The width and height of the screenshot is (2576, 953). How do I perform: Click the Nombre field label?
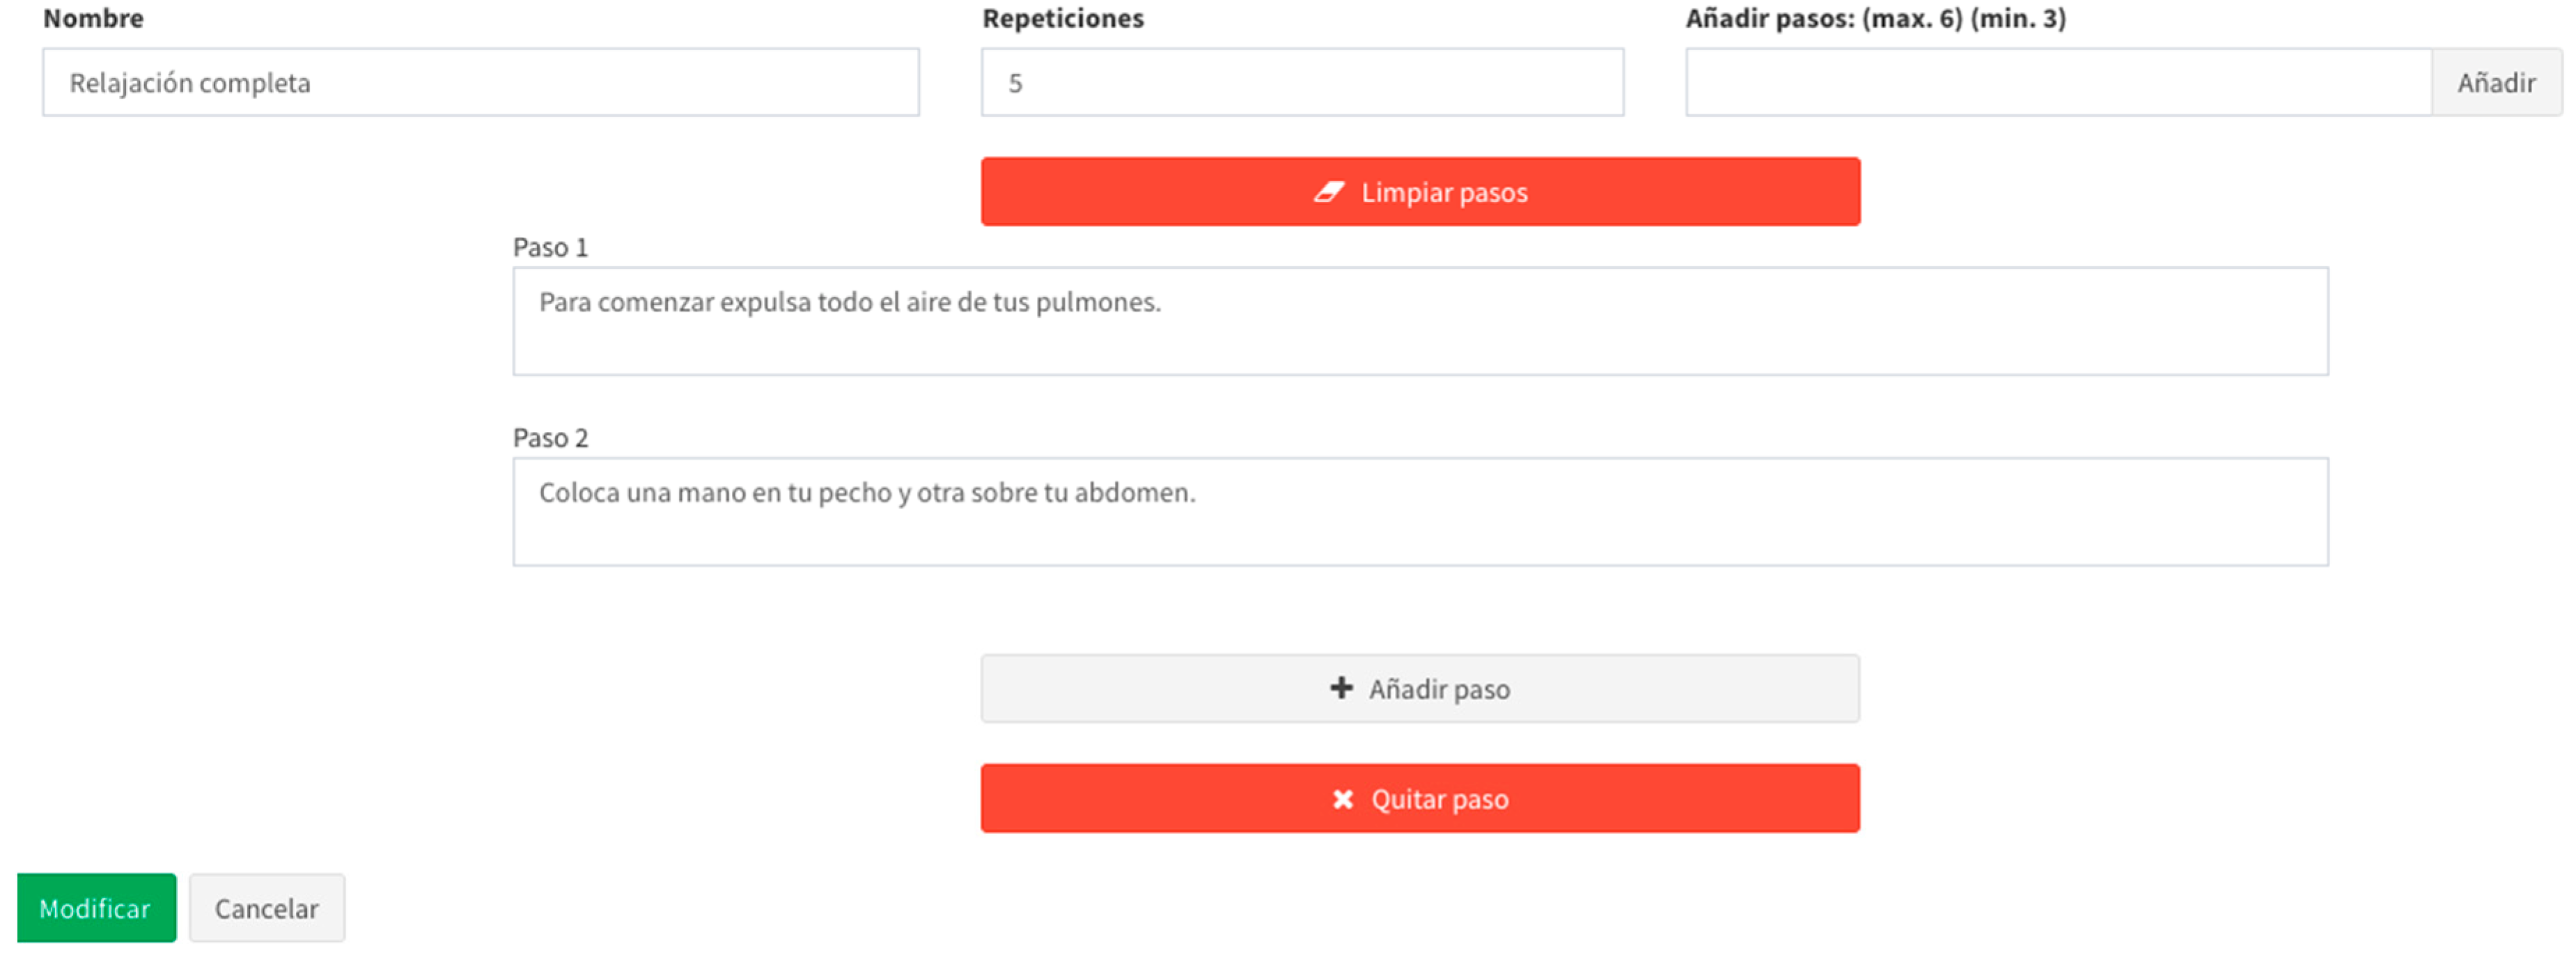point(93,18)
